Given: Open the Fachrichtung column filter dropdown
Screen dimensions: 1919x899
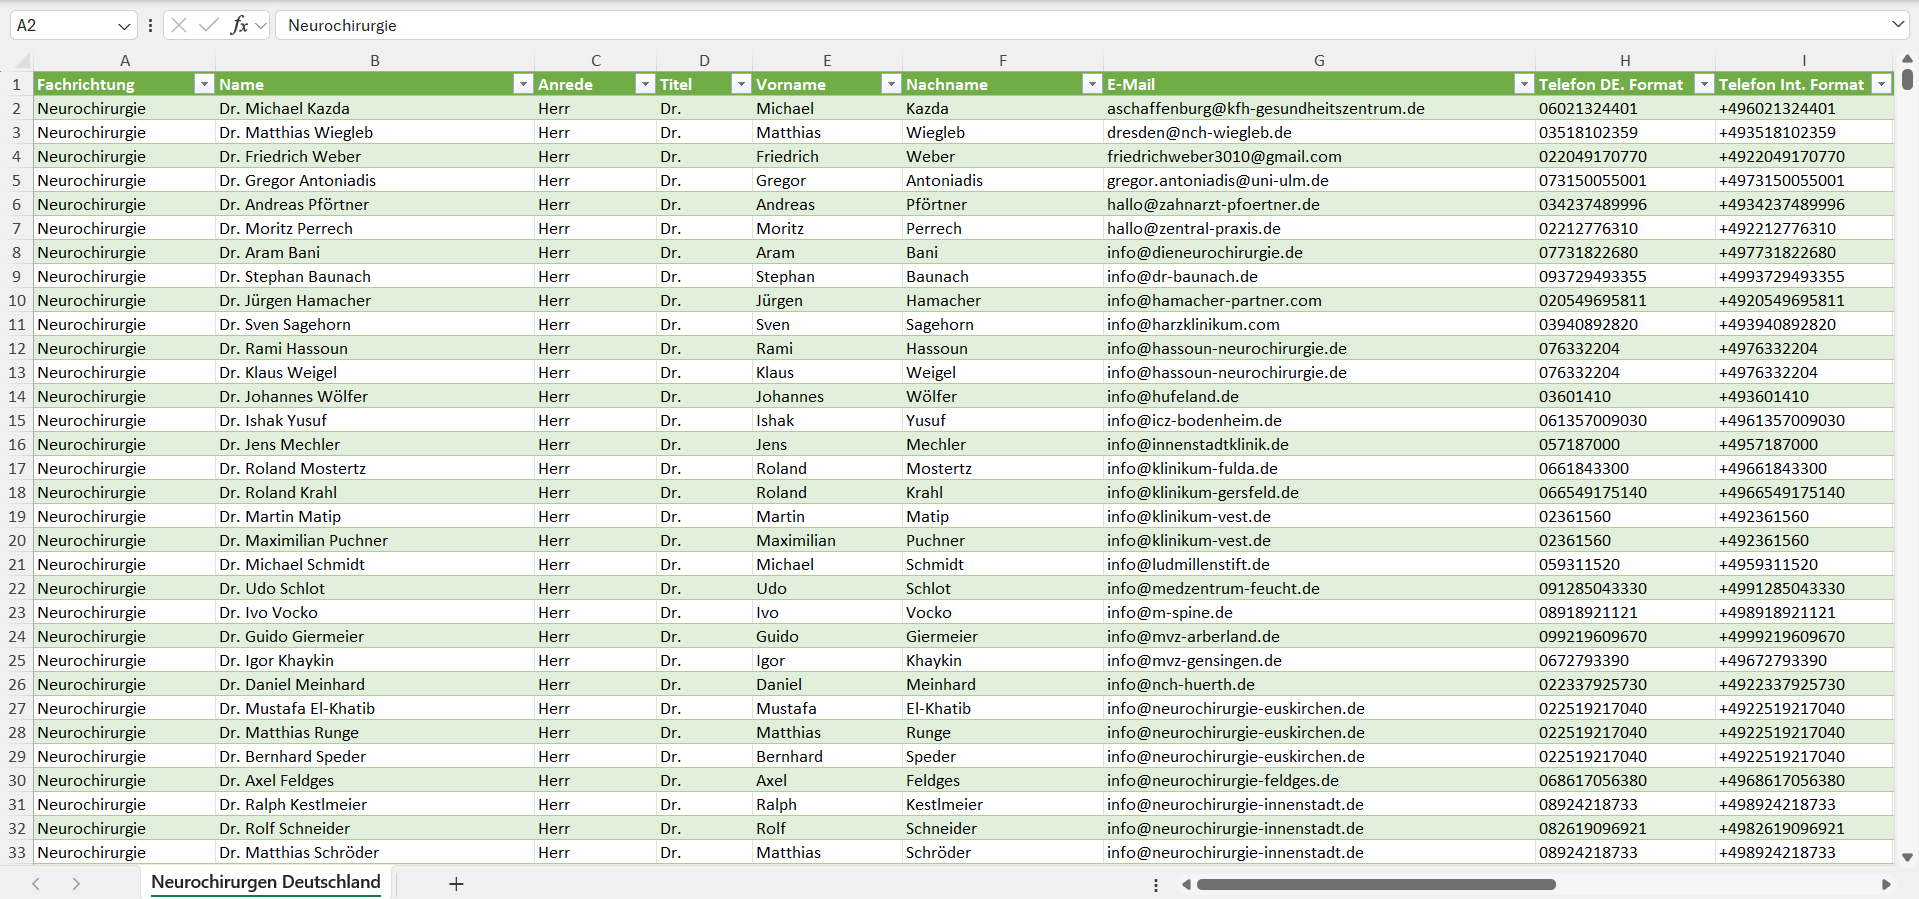Looking at the screenshot, I should (x=204, y=84).
